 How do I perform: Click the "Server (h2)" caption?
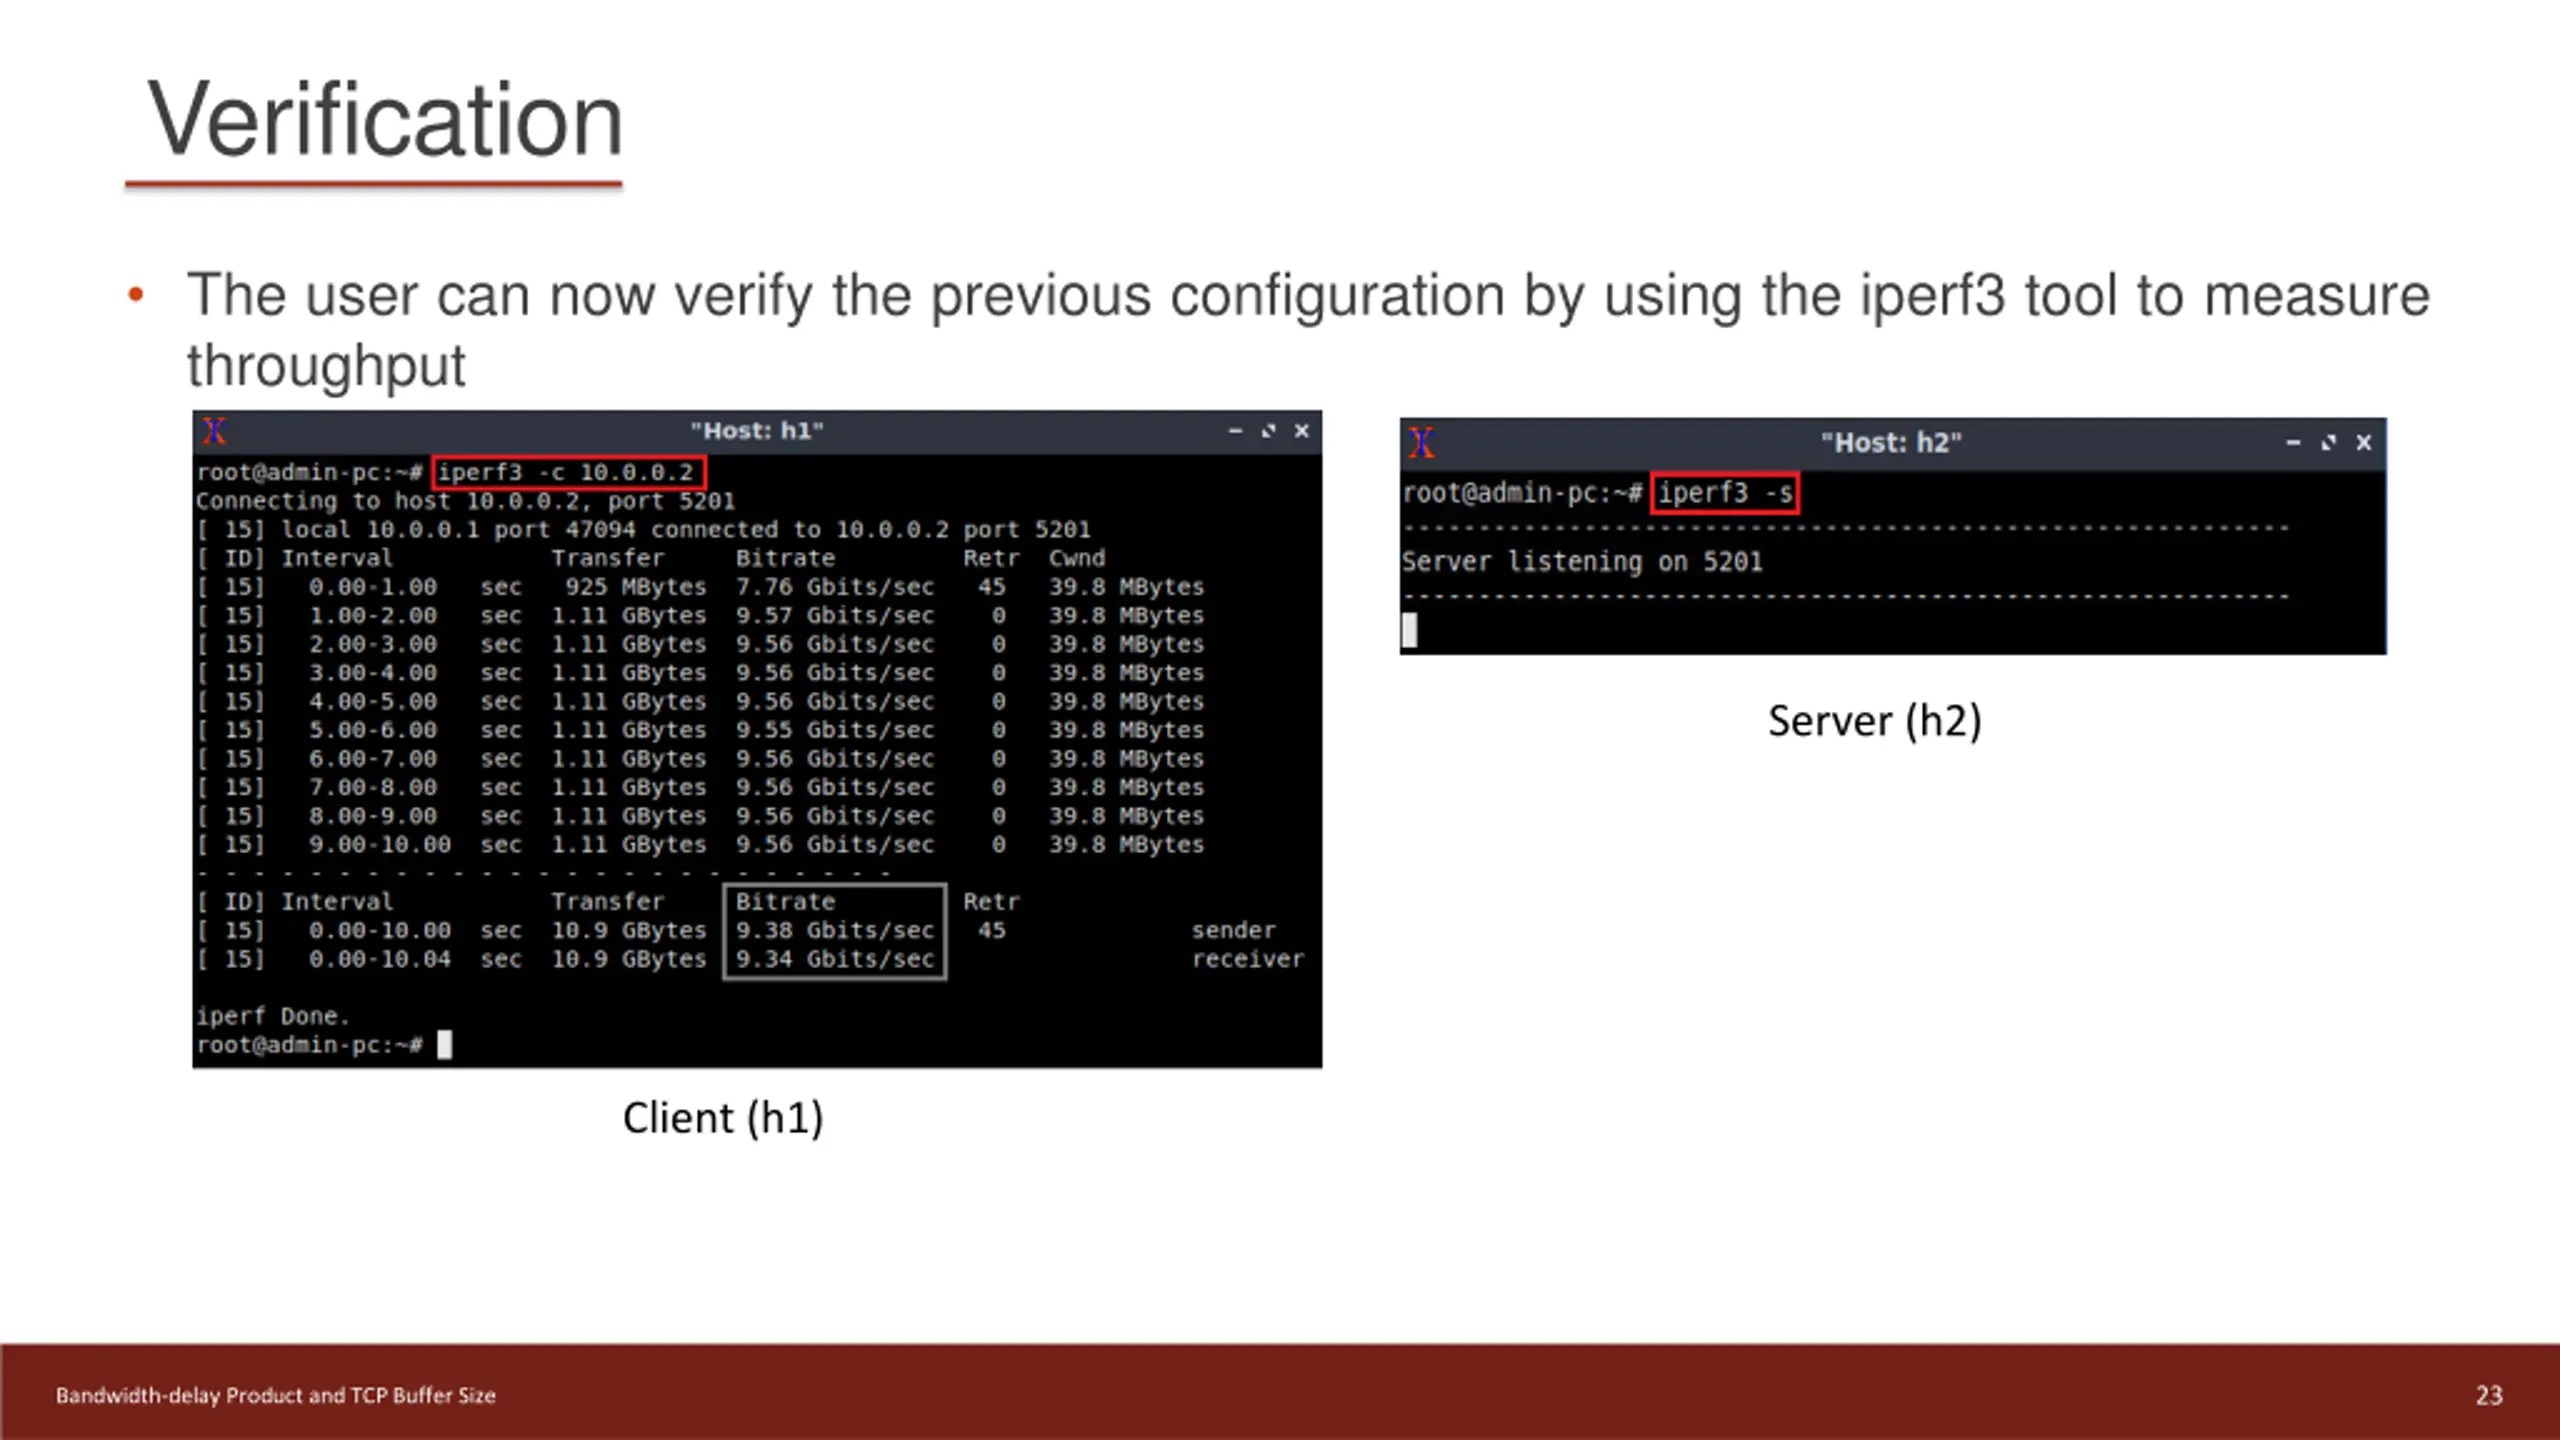[x=1874, y=721]
